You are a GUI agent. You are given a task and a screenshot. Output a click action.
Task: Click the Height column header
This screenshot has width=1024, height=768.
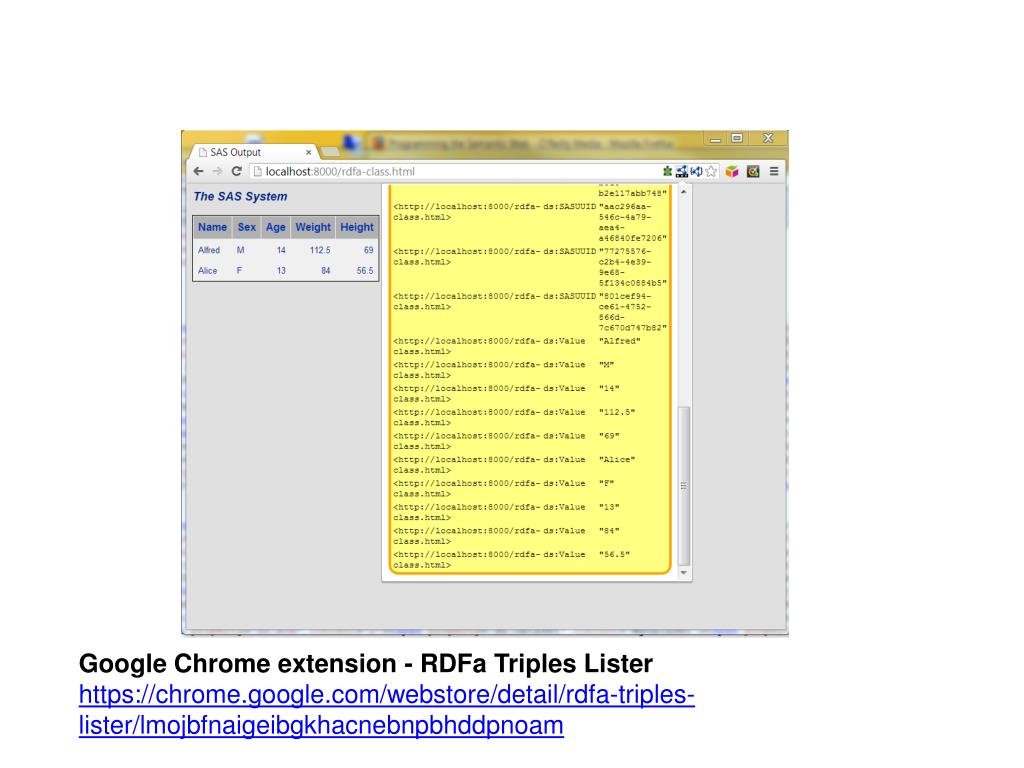(x=357, y=227)
